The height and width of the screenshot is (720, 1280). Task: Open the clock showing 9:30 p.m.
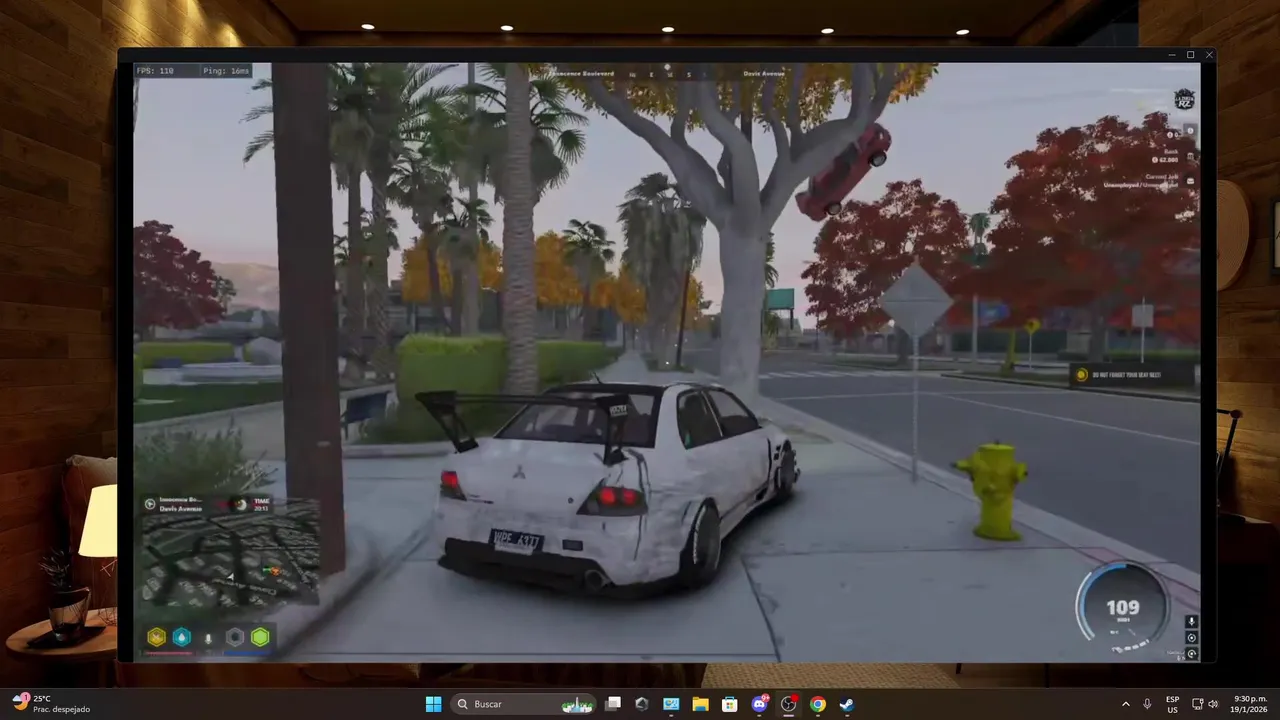[x=1248, y=704]
